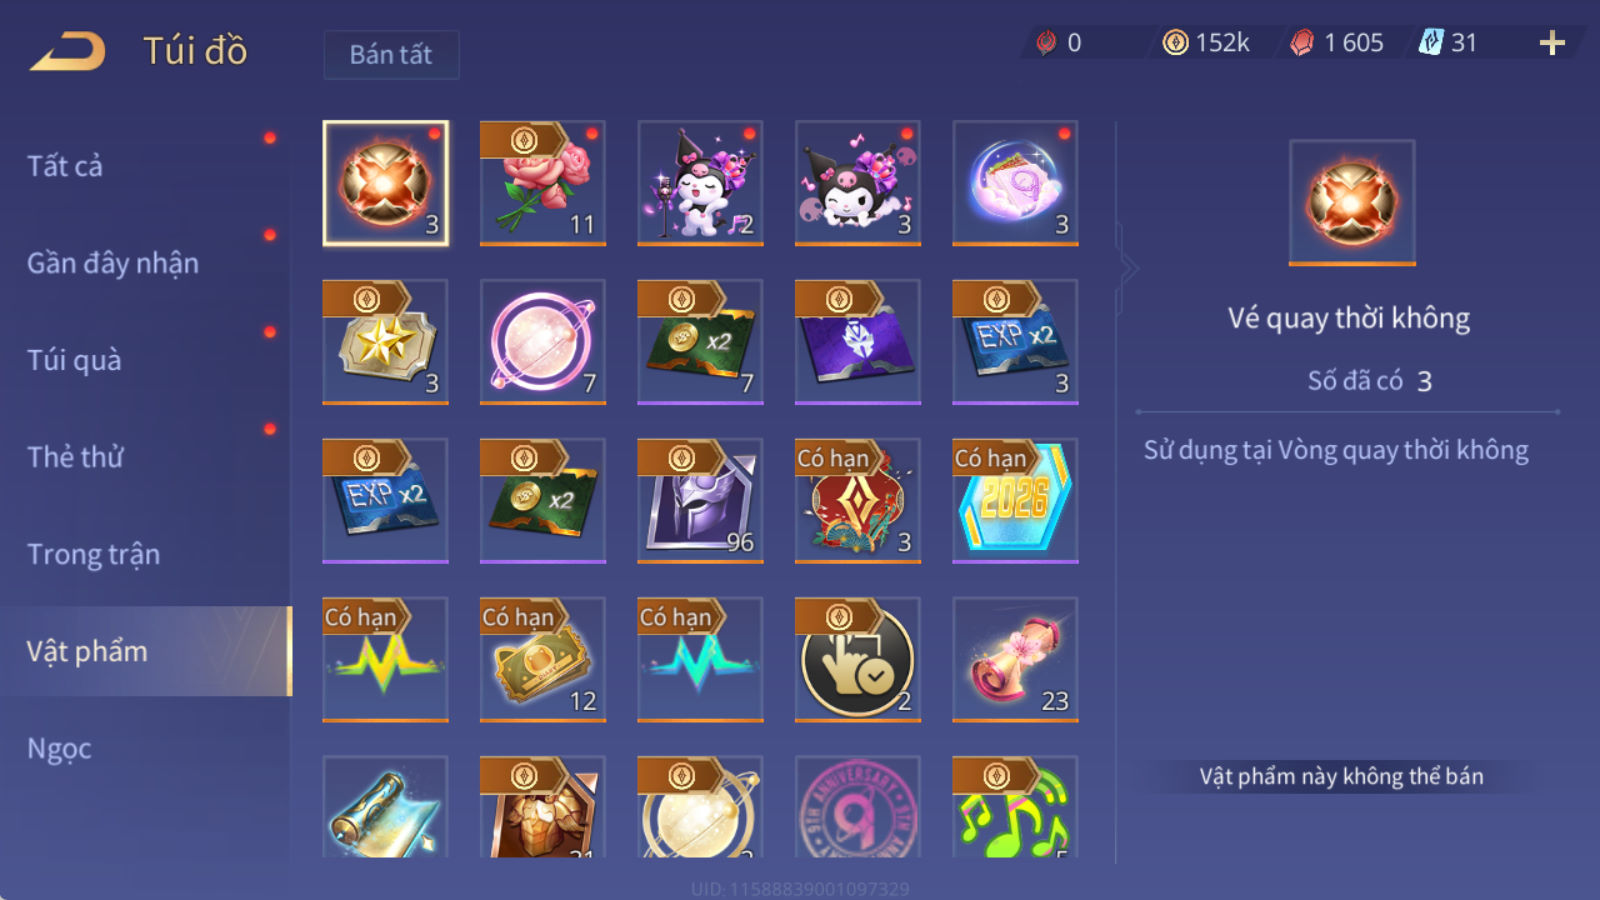
Task: Expand the item detail panel arrow
Action: [x=1129, y=268]
